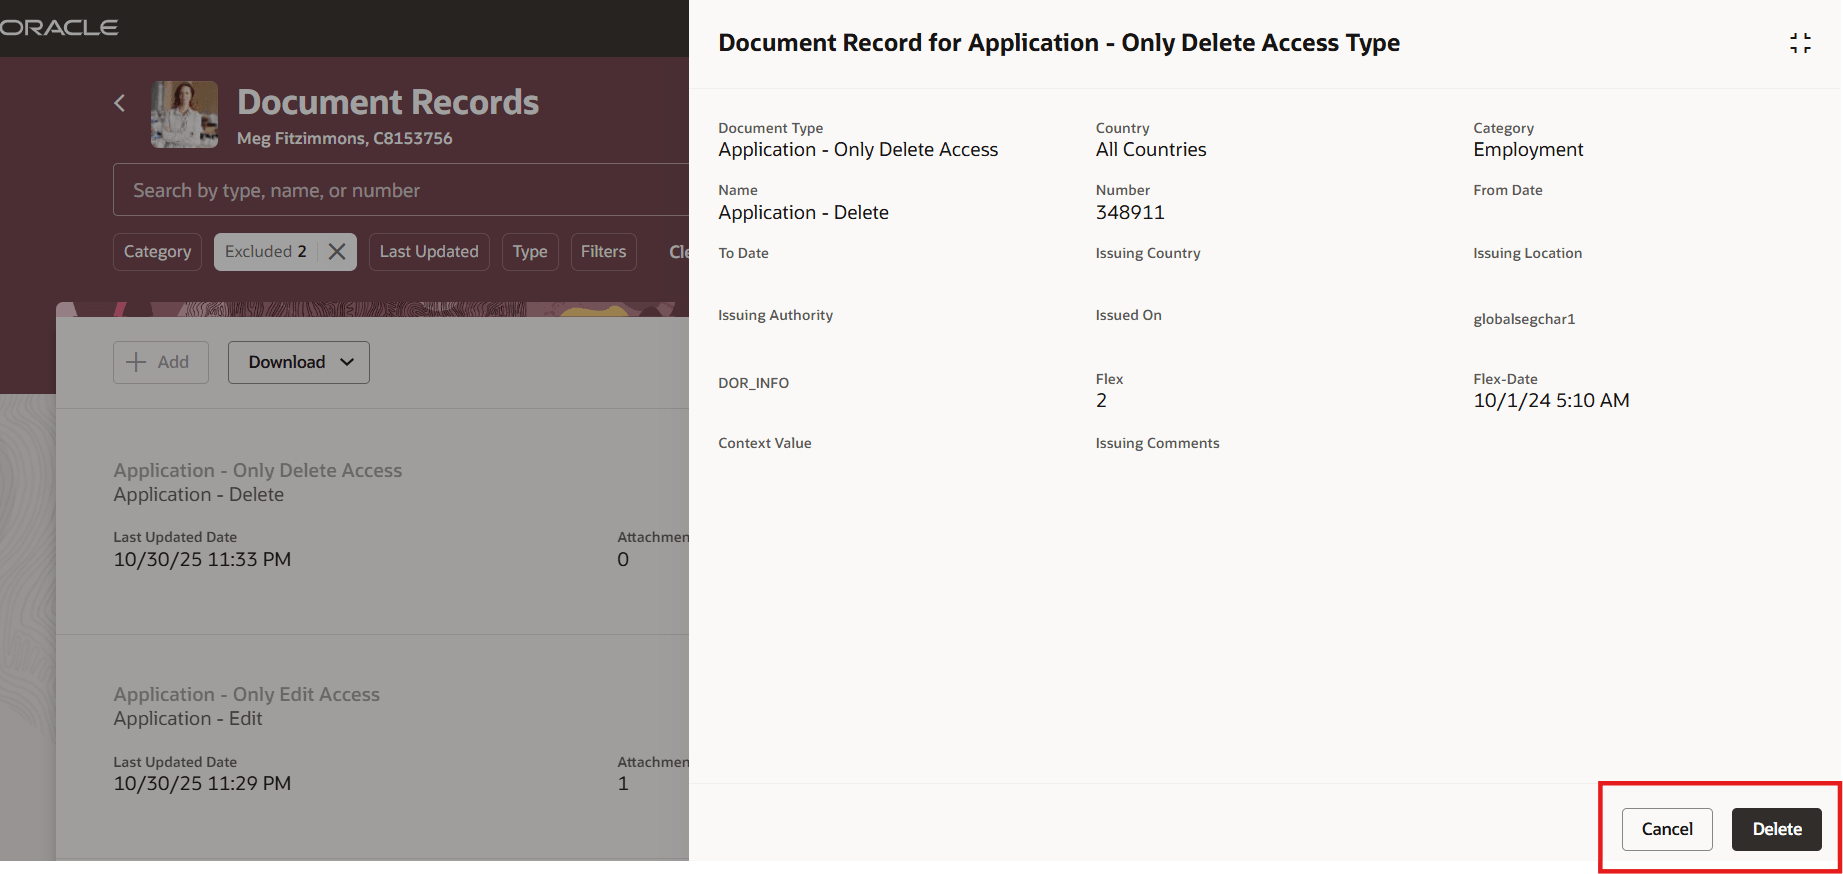
Task: Click last updated 10/30/25 11:33 PM
Action: coord(202,559)
